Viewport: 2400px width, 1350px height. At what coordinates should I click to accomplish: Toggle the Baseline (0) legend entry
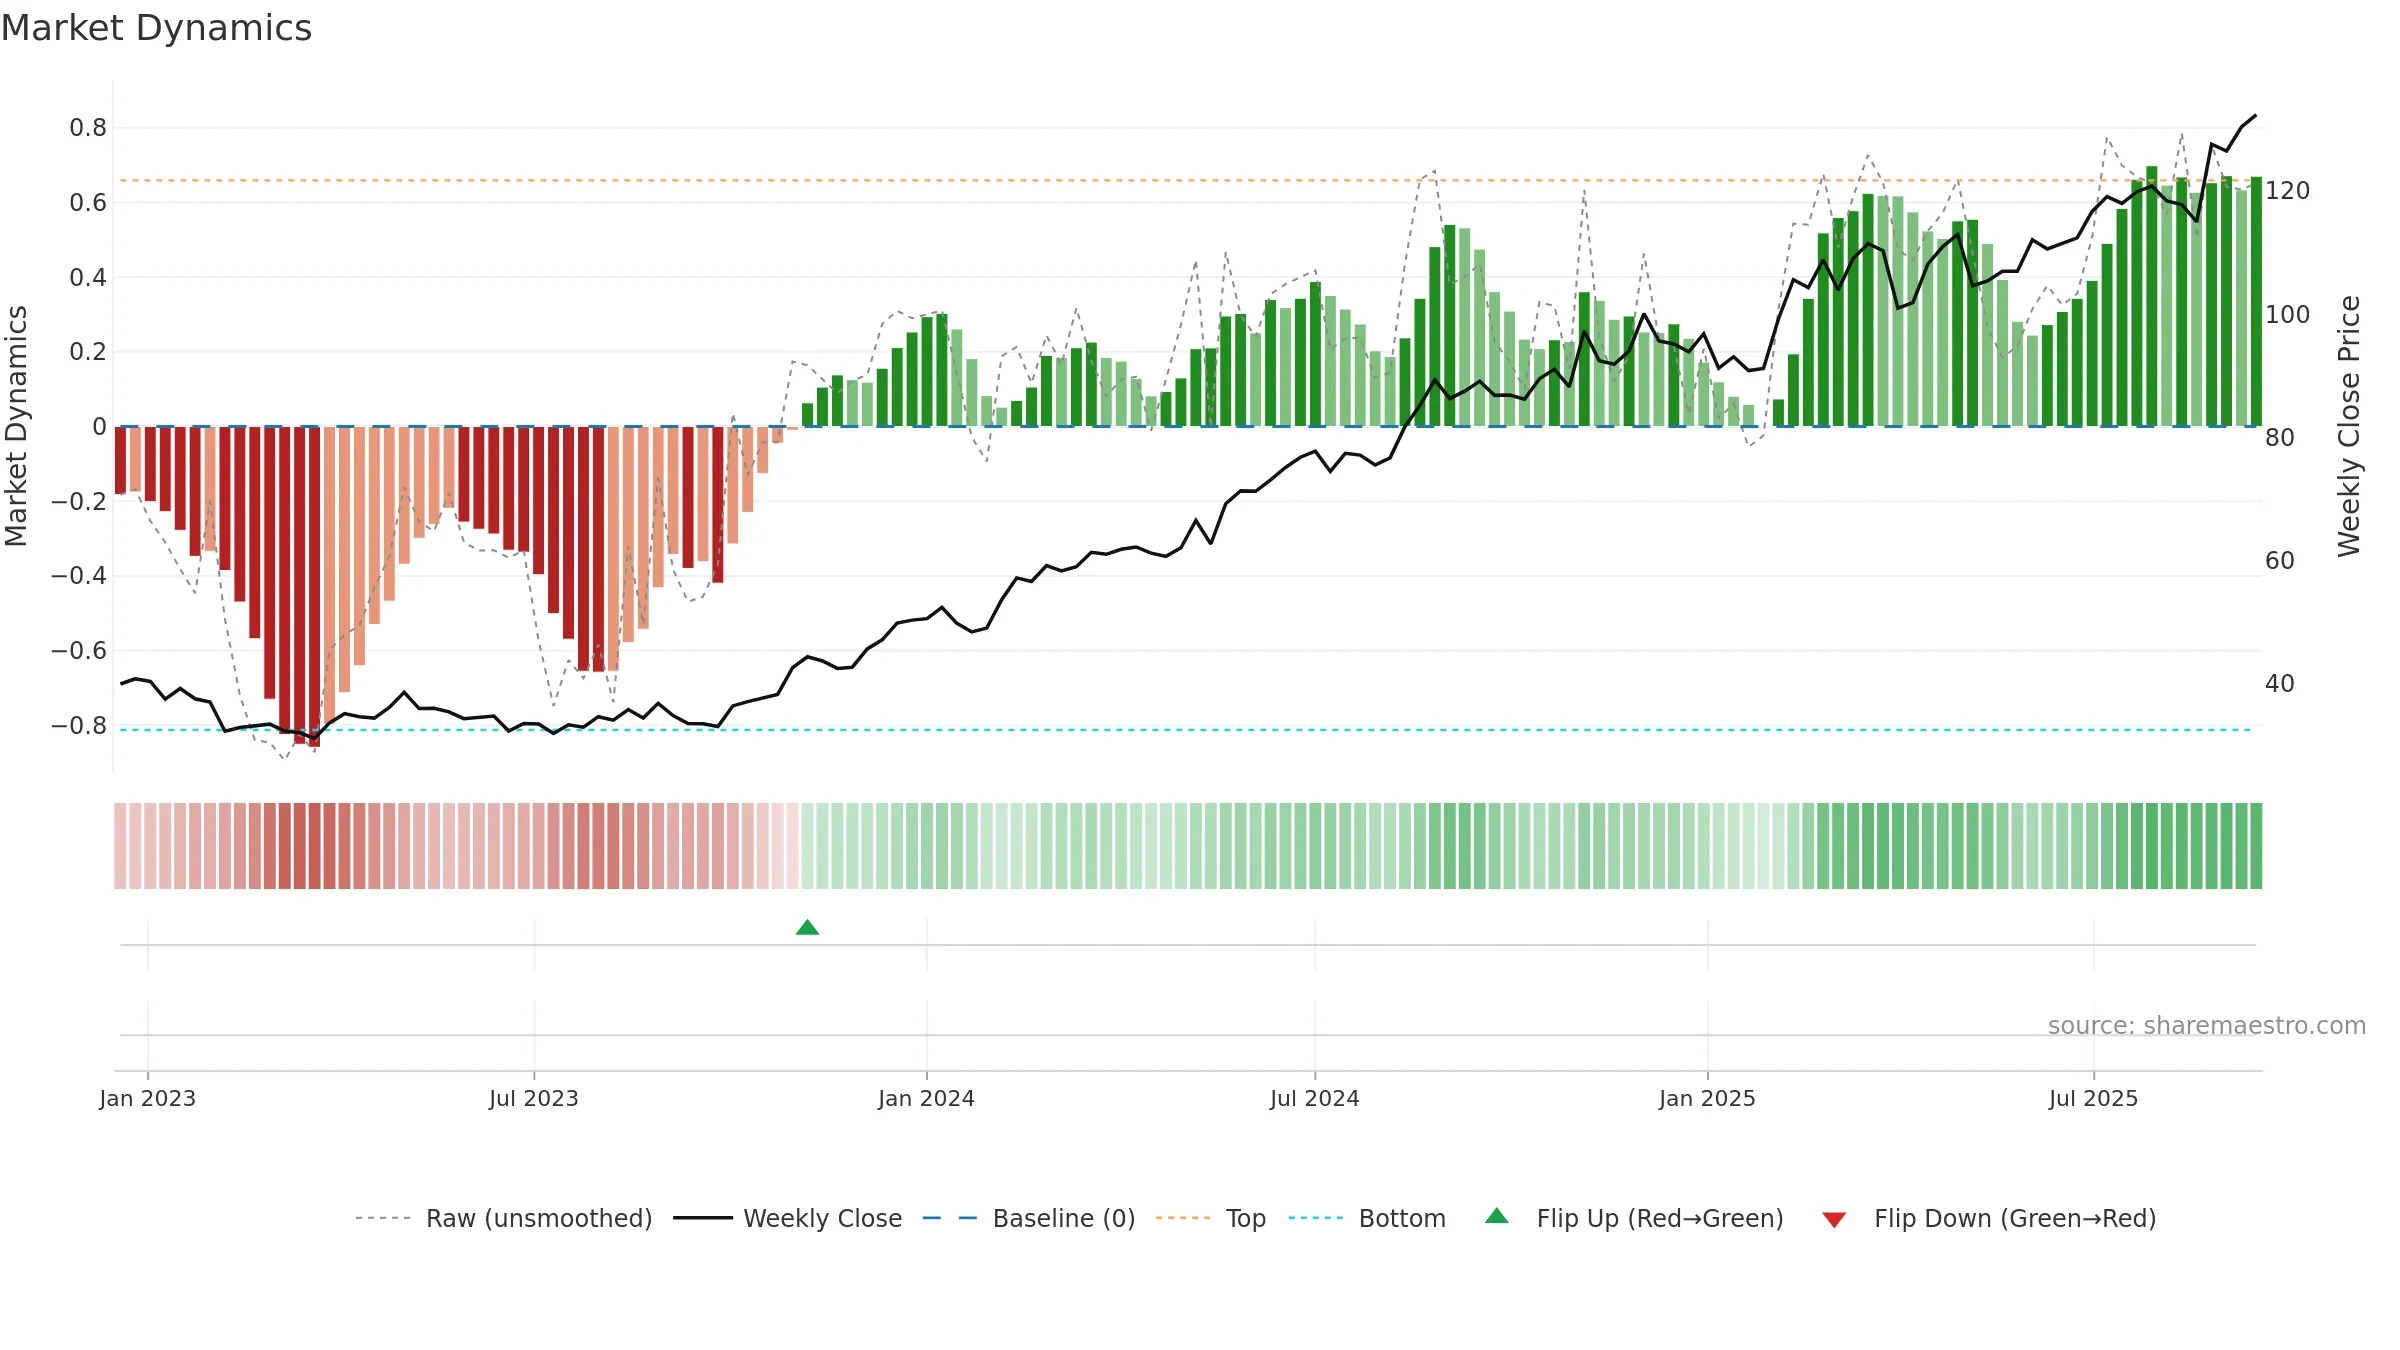(1029, 1218)
